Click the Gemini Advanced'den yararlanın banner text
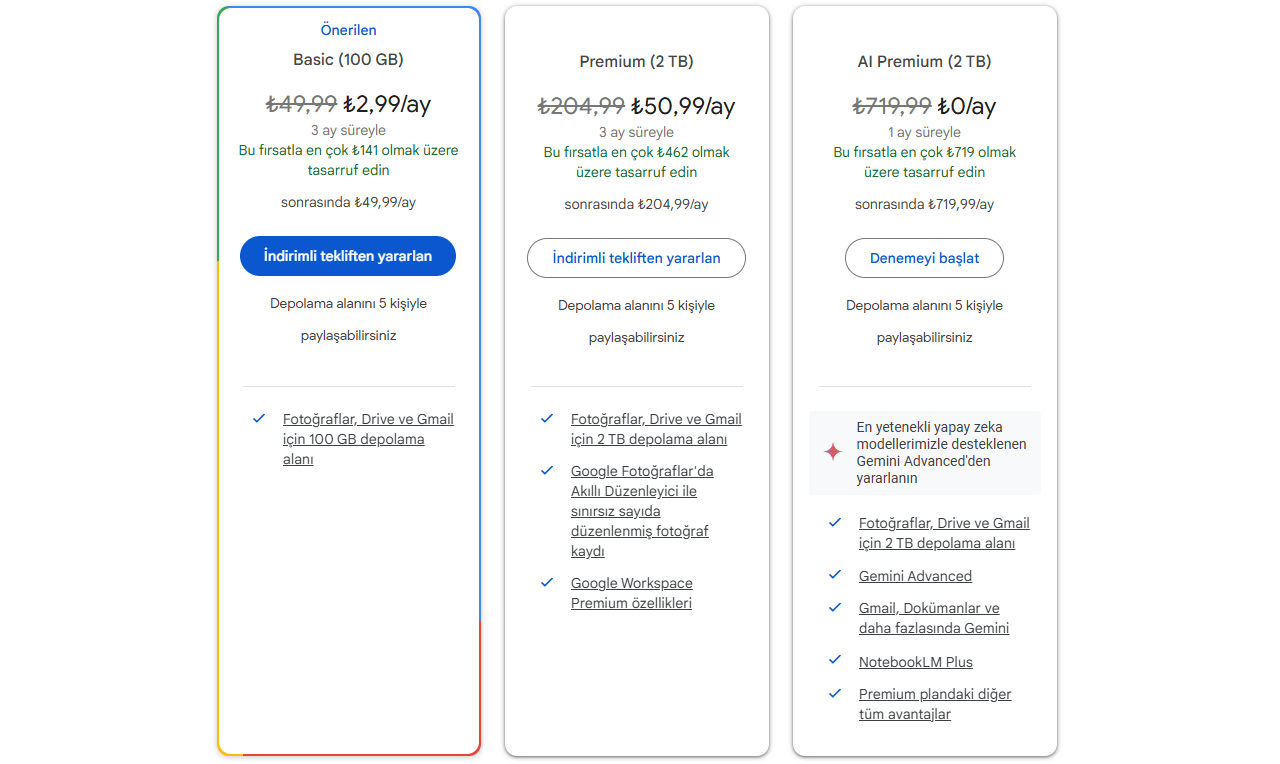 pyautogui.click(x=941, y=453)
